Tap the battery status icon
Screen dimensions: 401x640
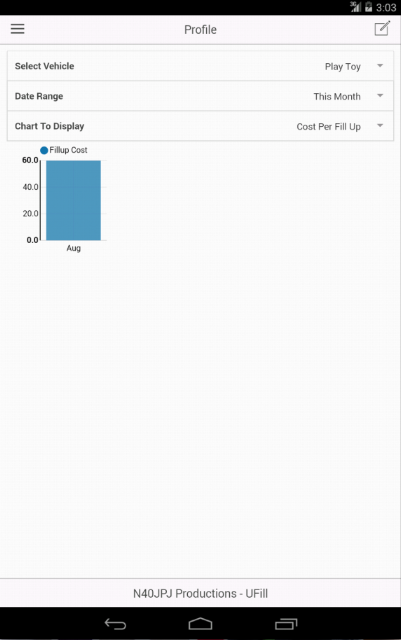368,7
